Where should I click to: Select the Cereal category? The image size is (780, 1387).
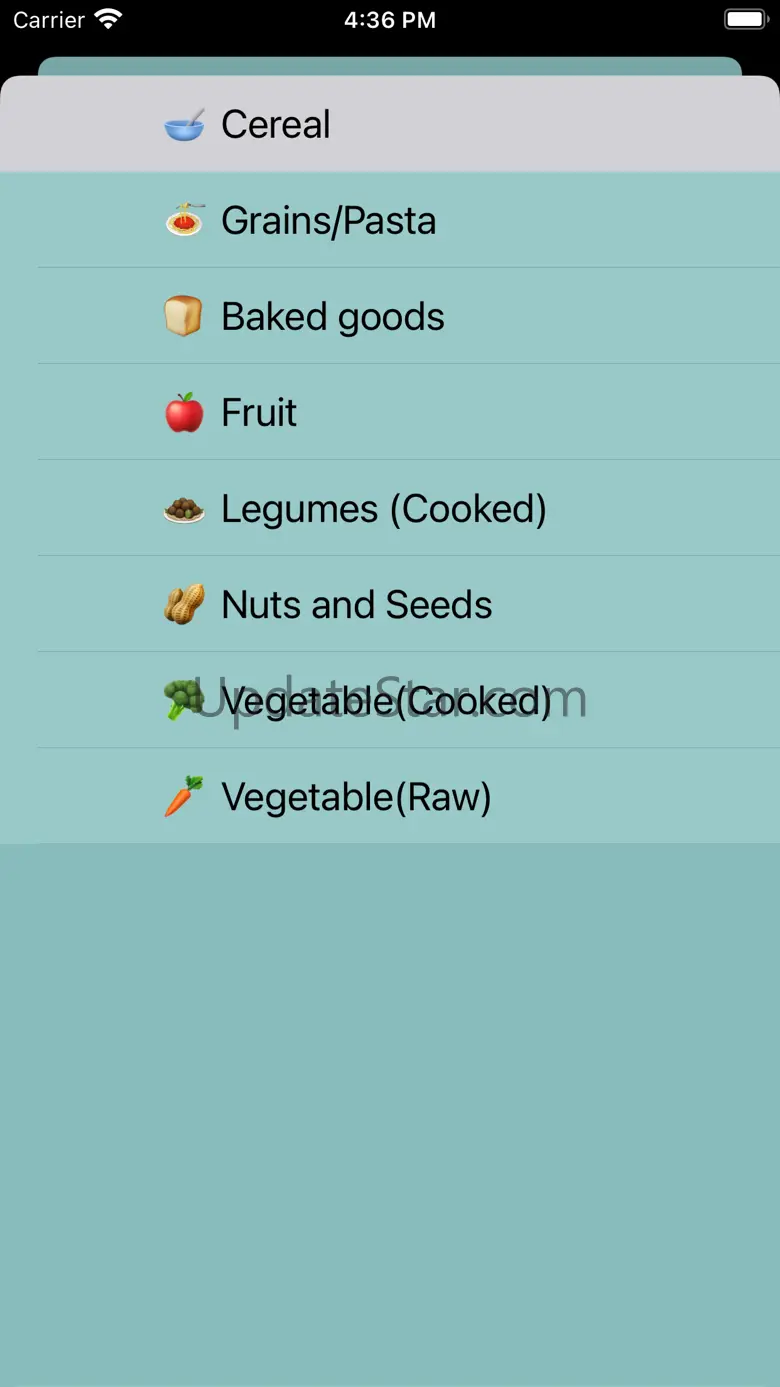click(276, 125)
